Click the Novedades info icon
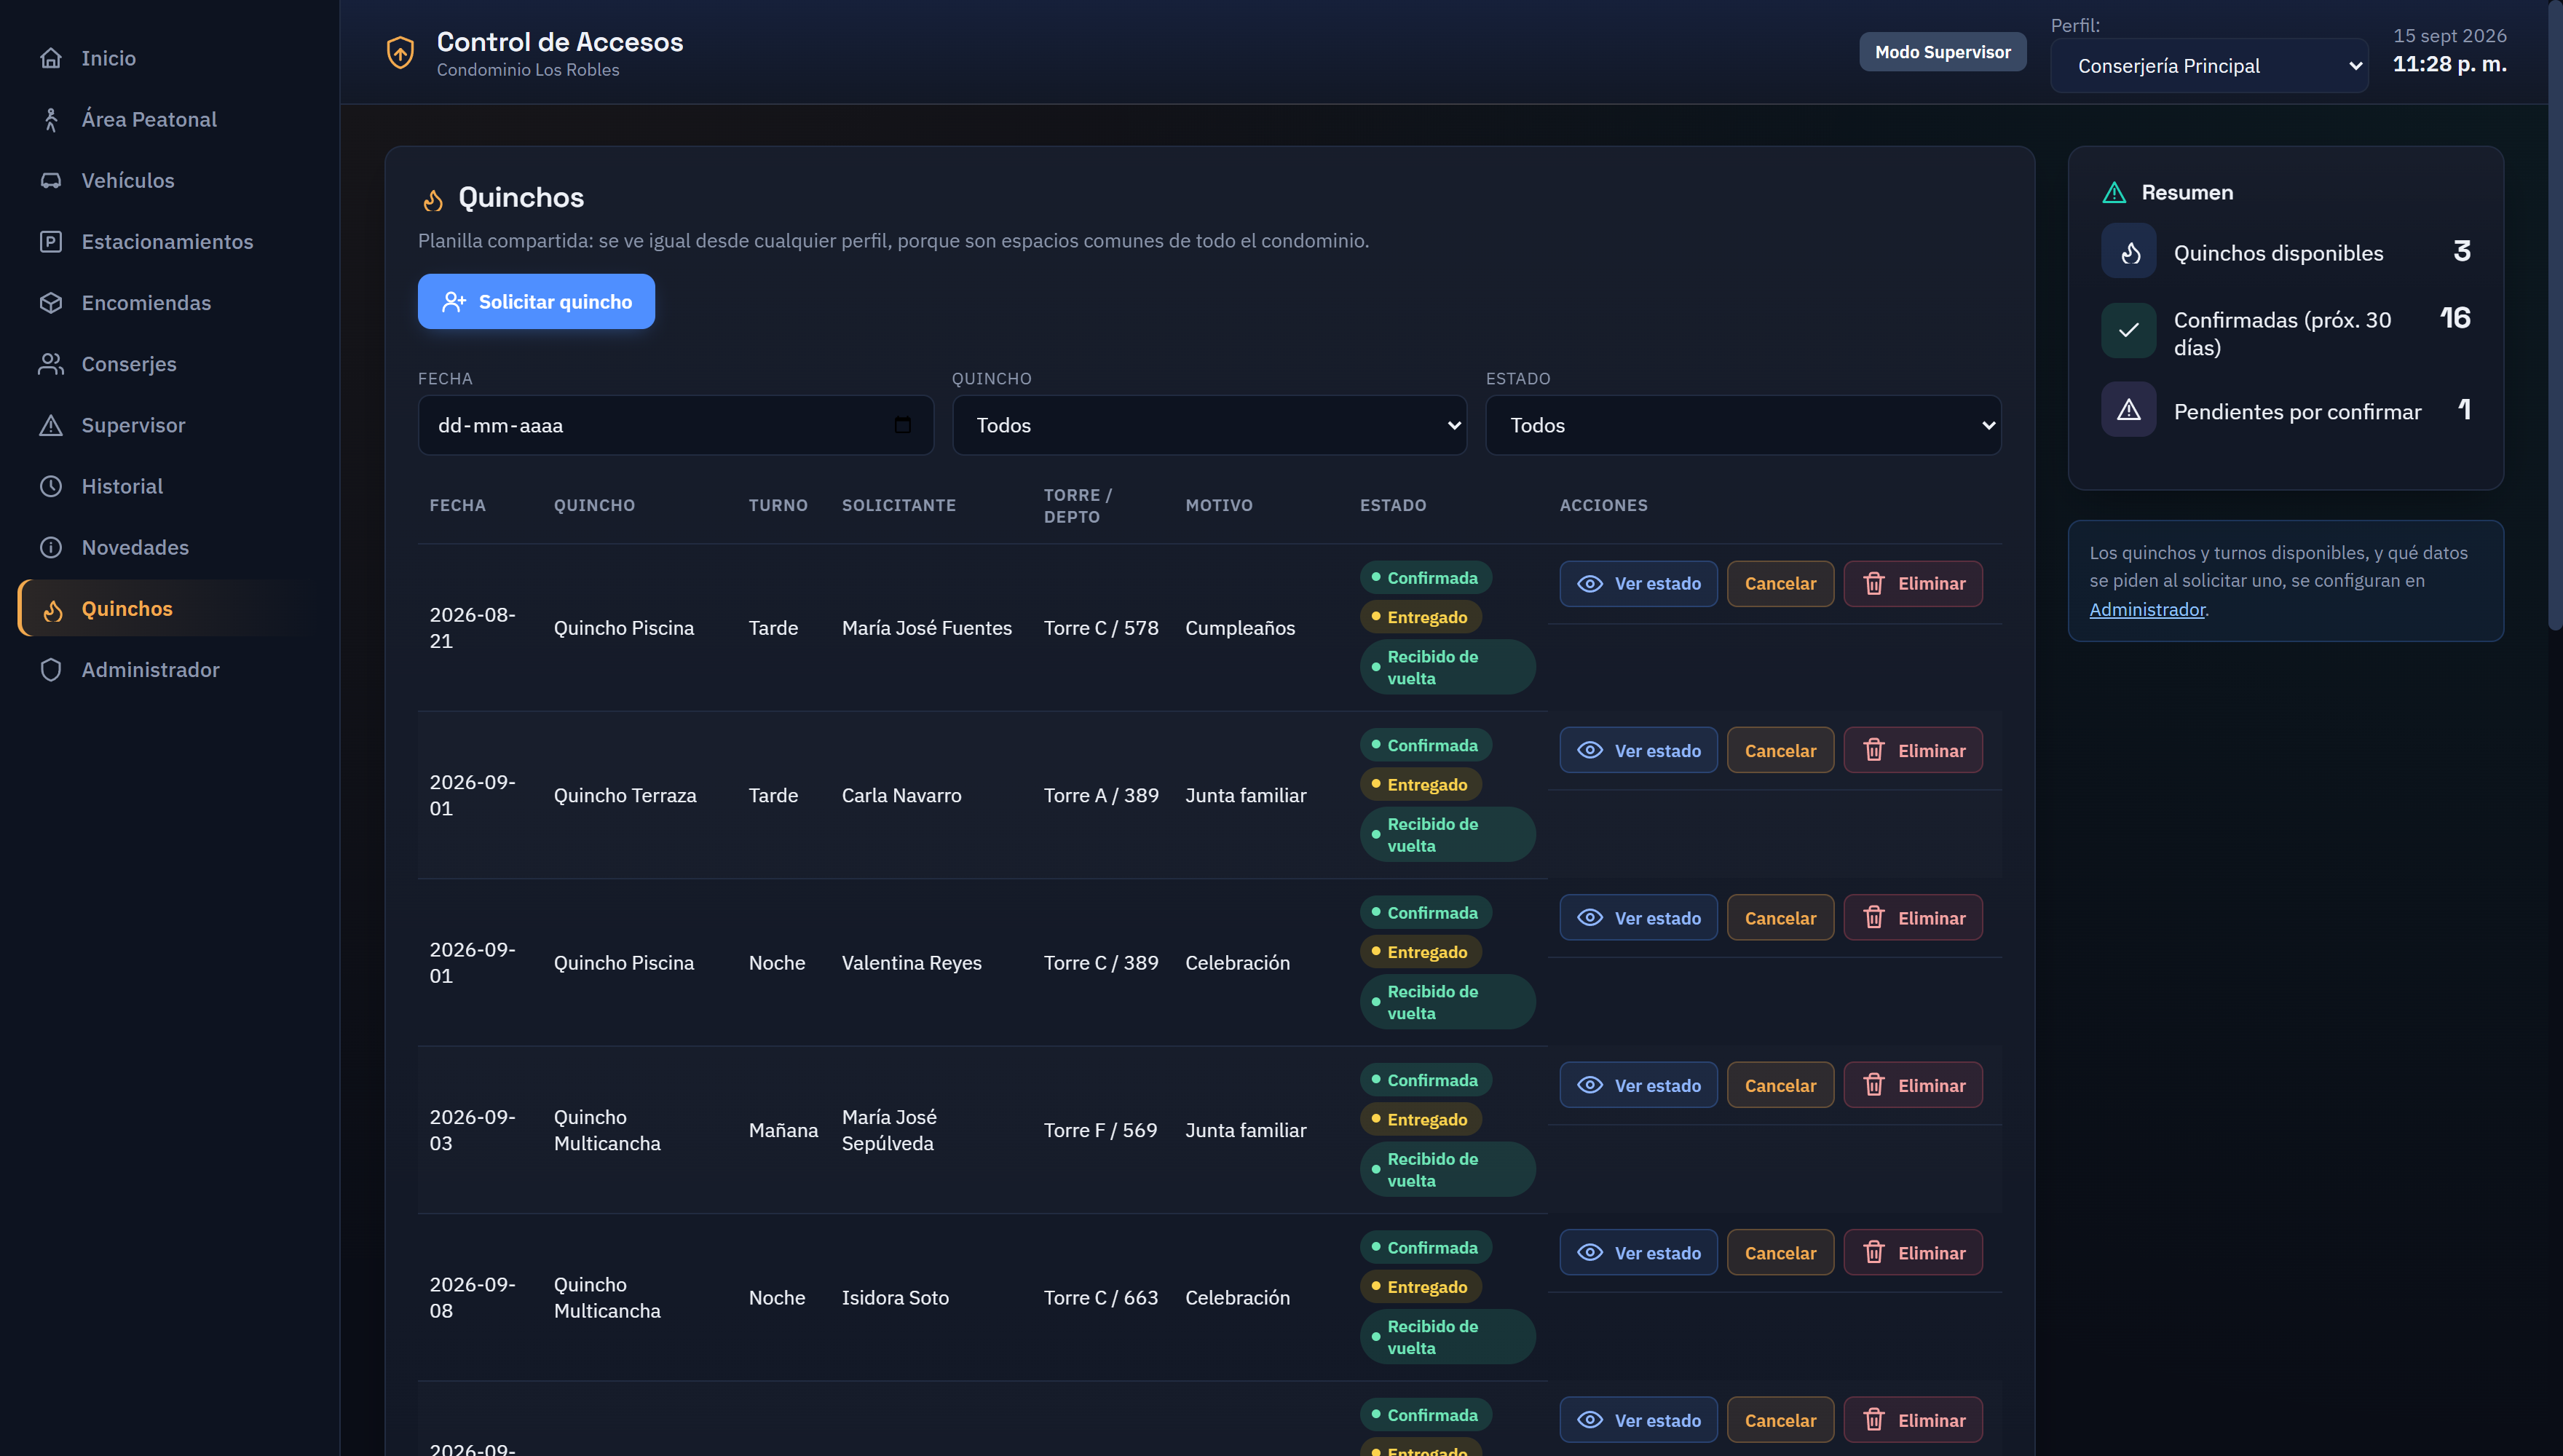This screenshot has height=1456, width=2563. (51, 547)
